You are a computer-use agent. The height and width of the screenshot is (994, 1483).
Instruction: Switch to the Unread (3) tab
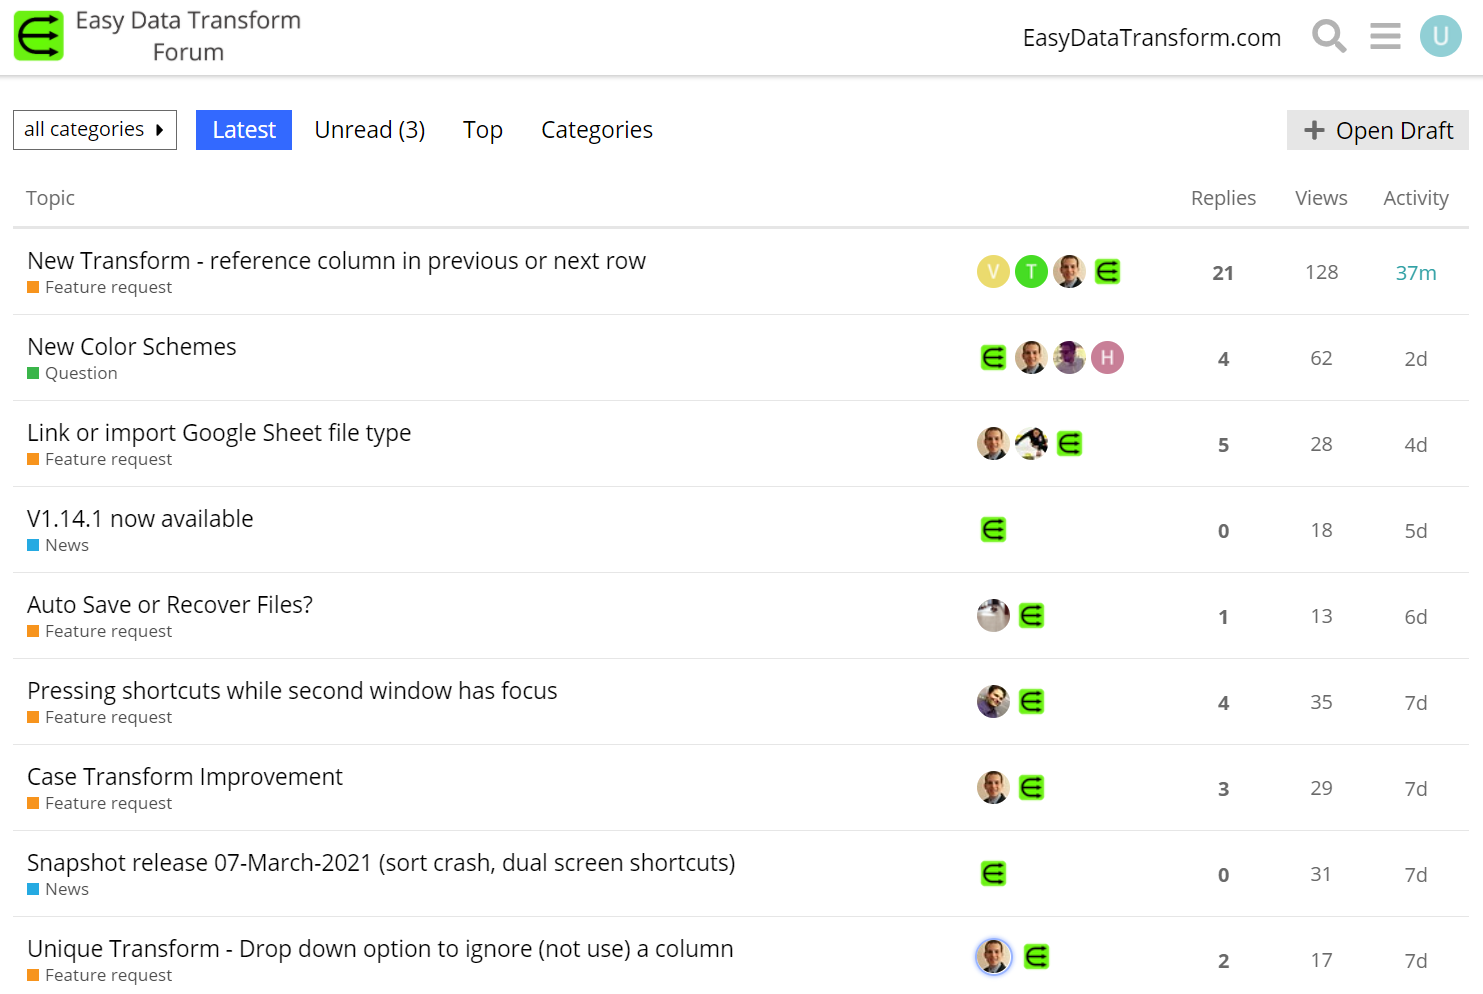coord(370,130)
